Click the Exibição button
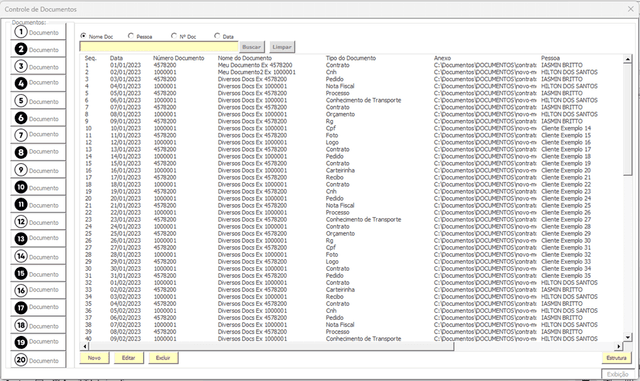The width and height of the screenshot is (640, 381). click(618, 374)
